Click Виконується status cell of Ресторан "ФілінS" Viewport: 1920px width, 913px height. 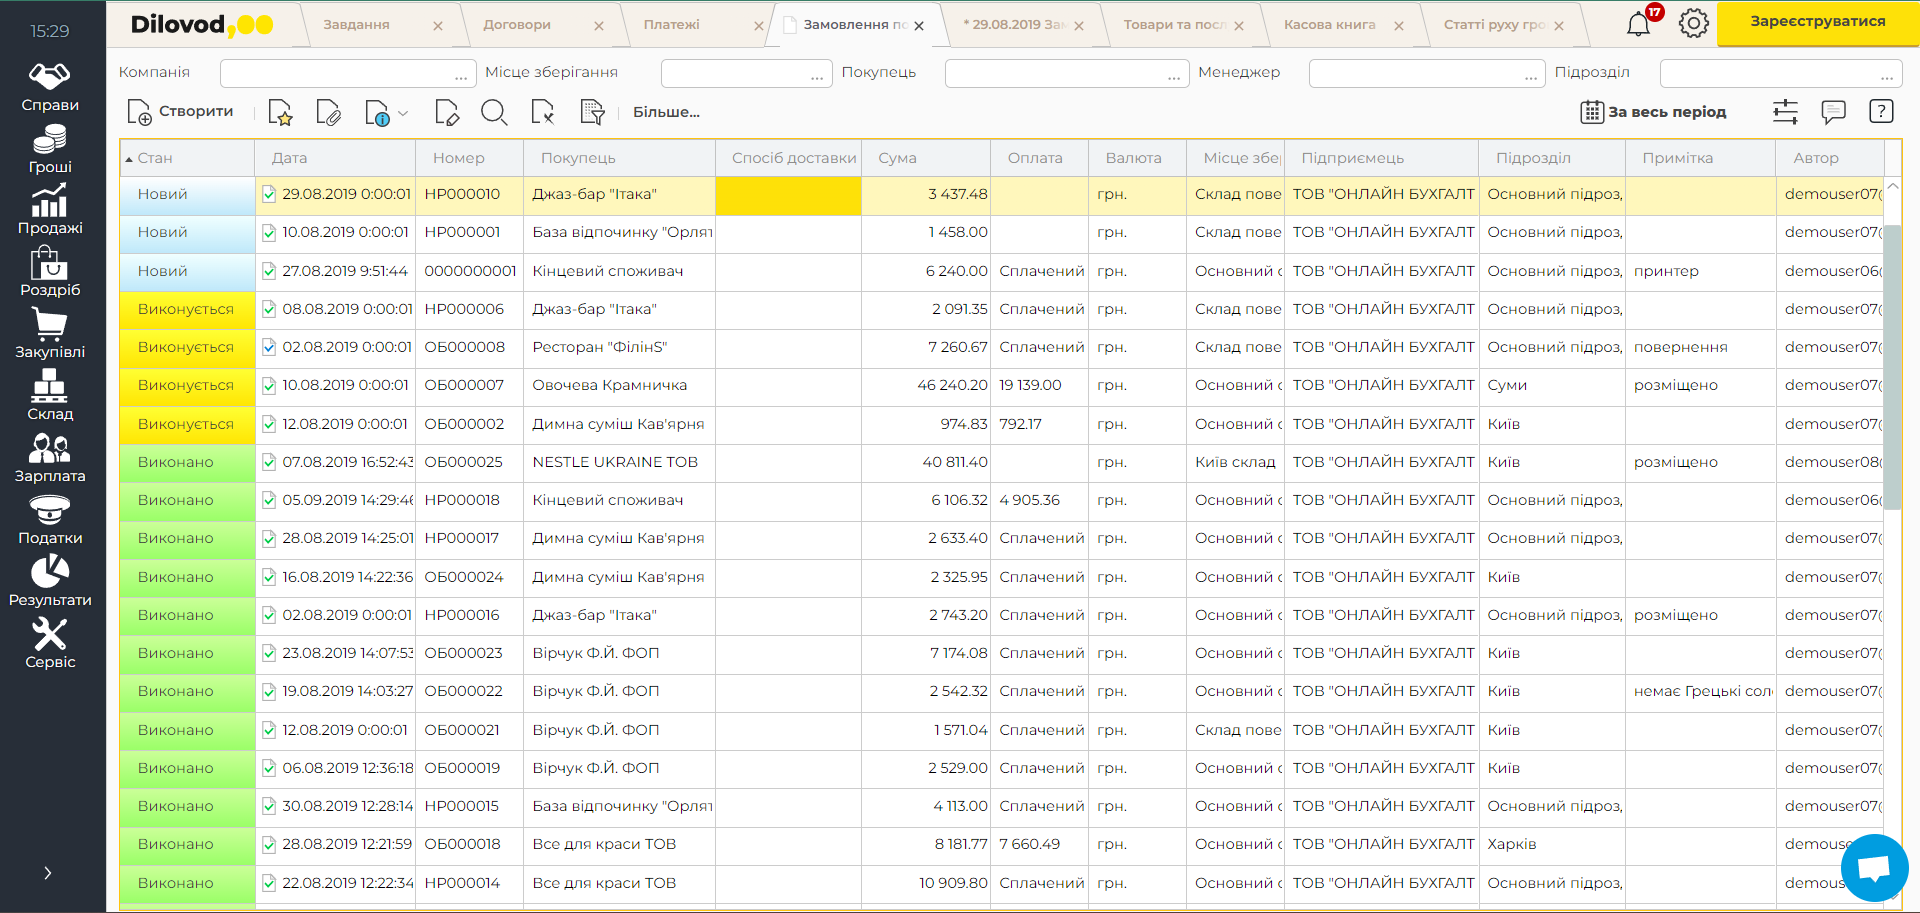[187, 347]
